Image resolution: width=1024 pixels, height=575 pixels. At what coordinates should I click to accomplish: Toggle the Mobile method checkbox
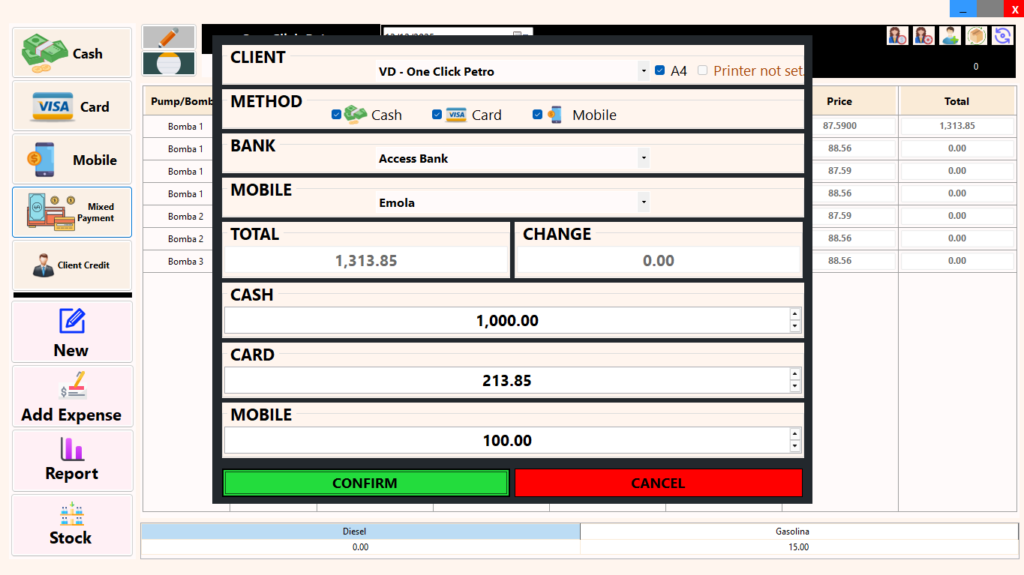click(x=537, y=114)
